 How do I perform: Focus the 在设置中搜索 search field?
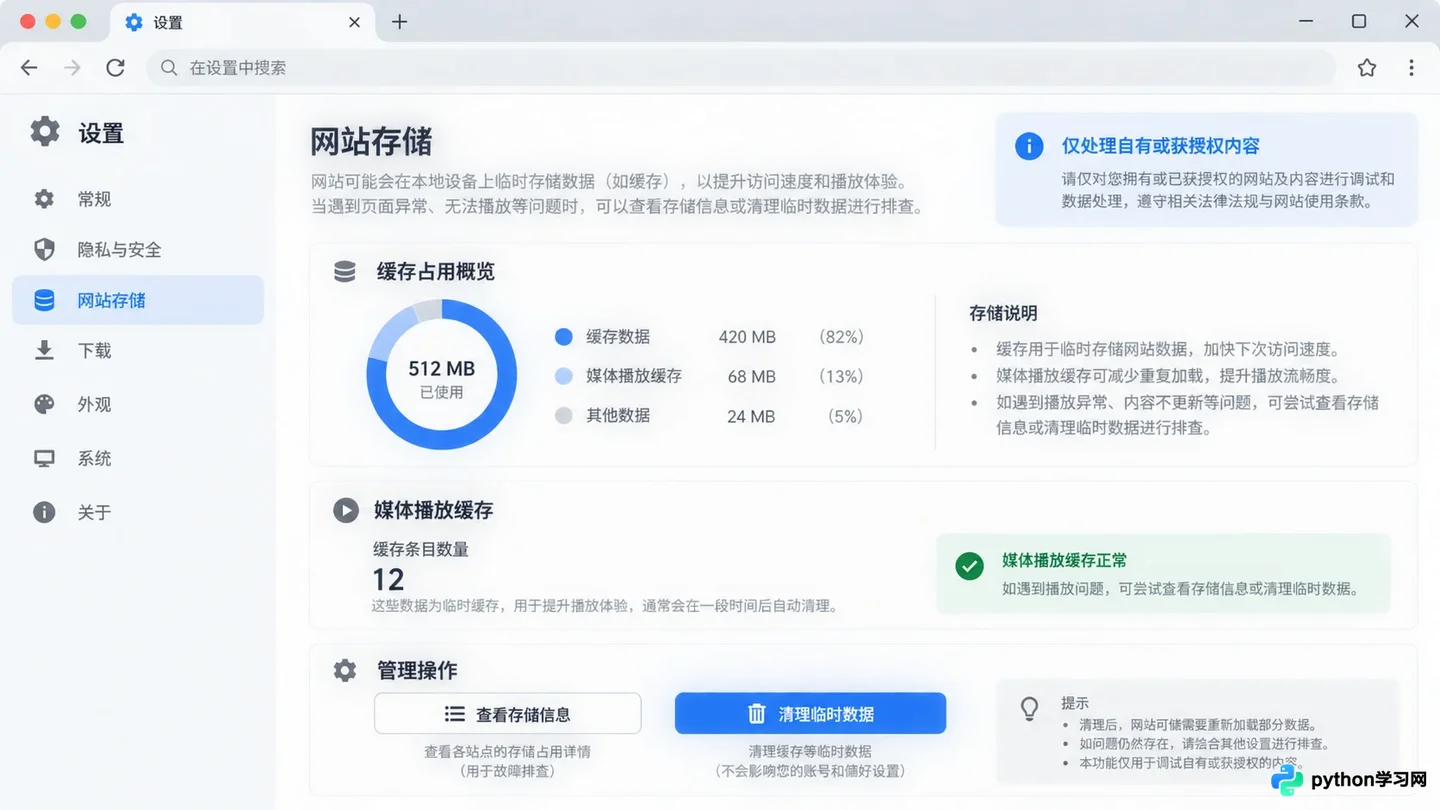[x=741, y=68]
